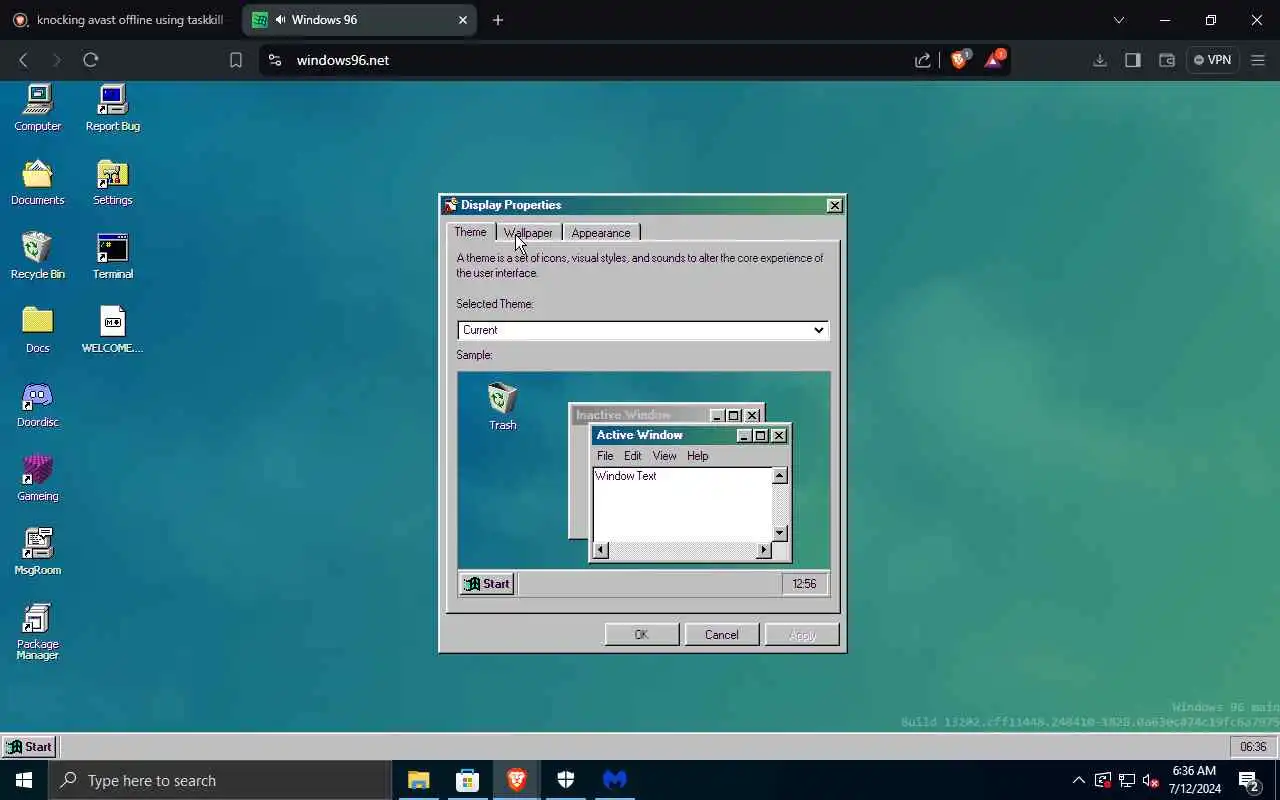Open the Package Manager desktop icon
The height and width of the screenshot is (800, 1280).
pos(37,632)
